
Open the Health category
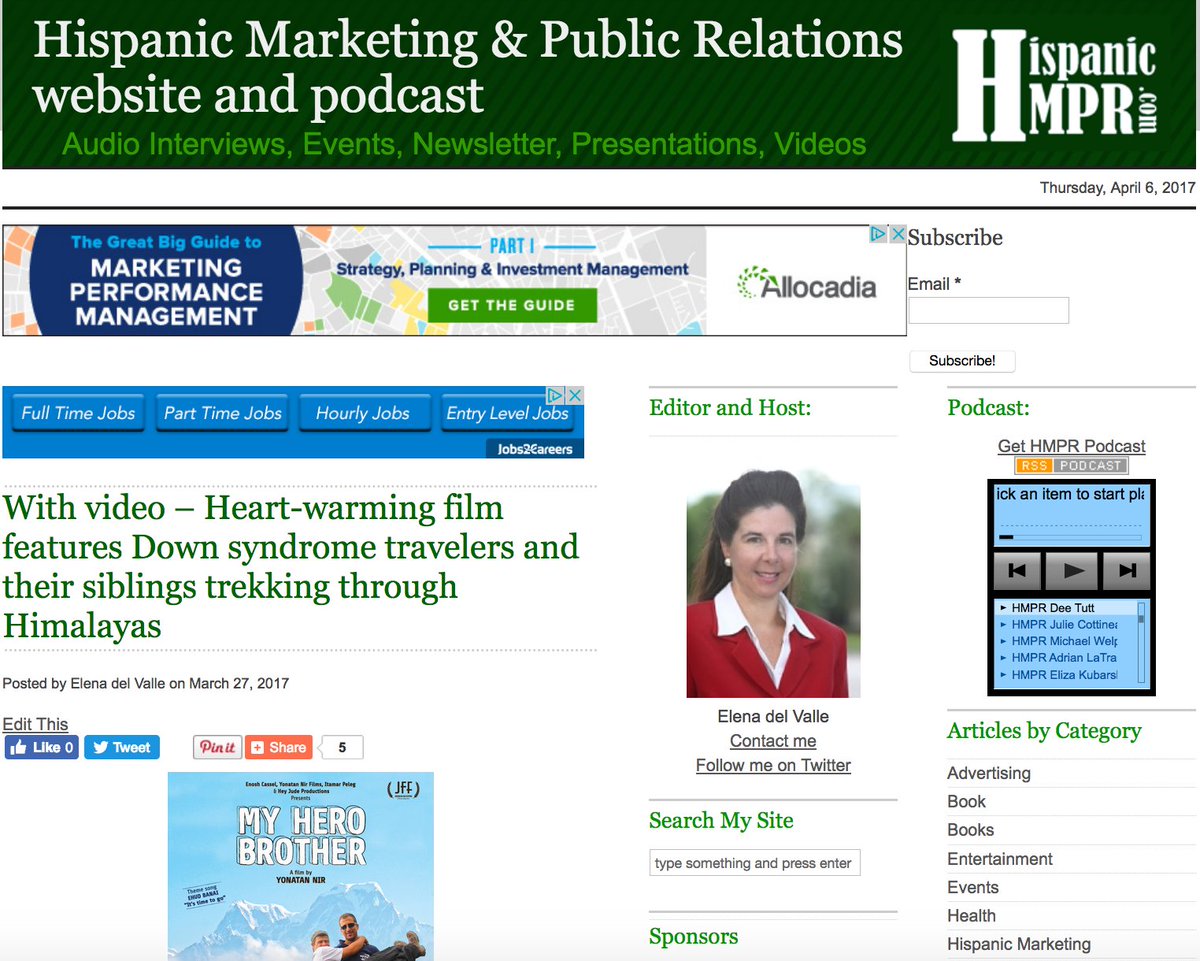pos(972,915)
